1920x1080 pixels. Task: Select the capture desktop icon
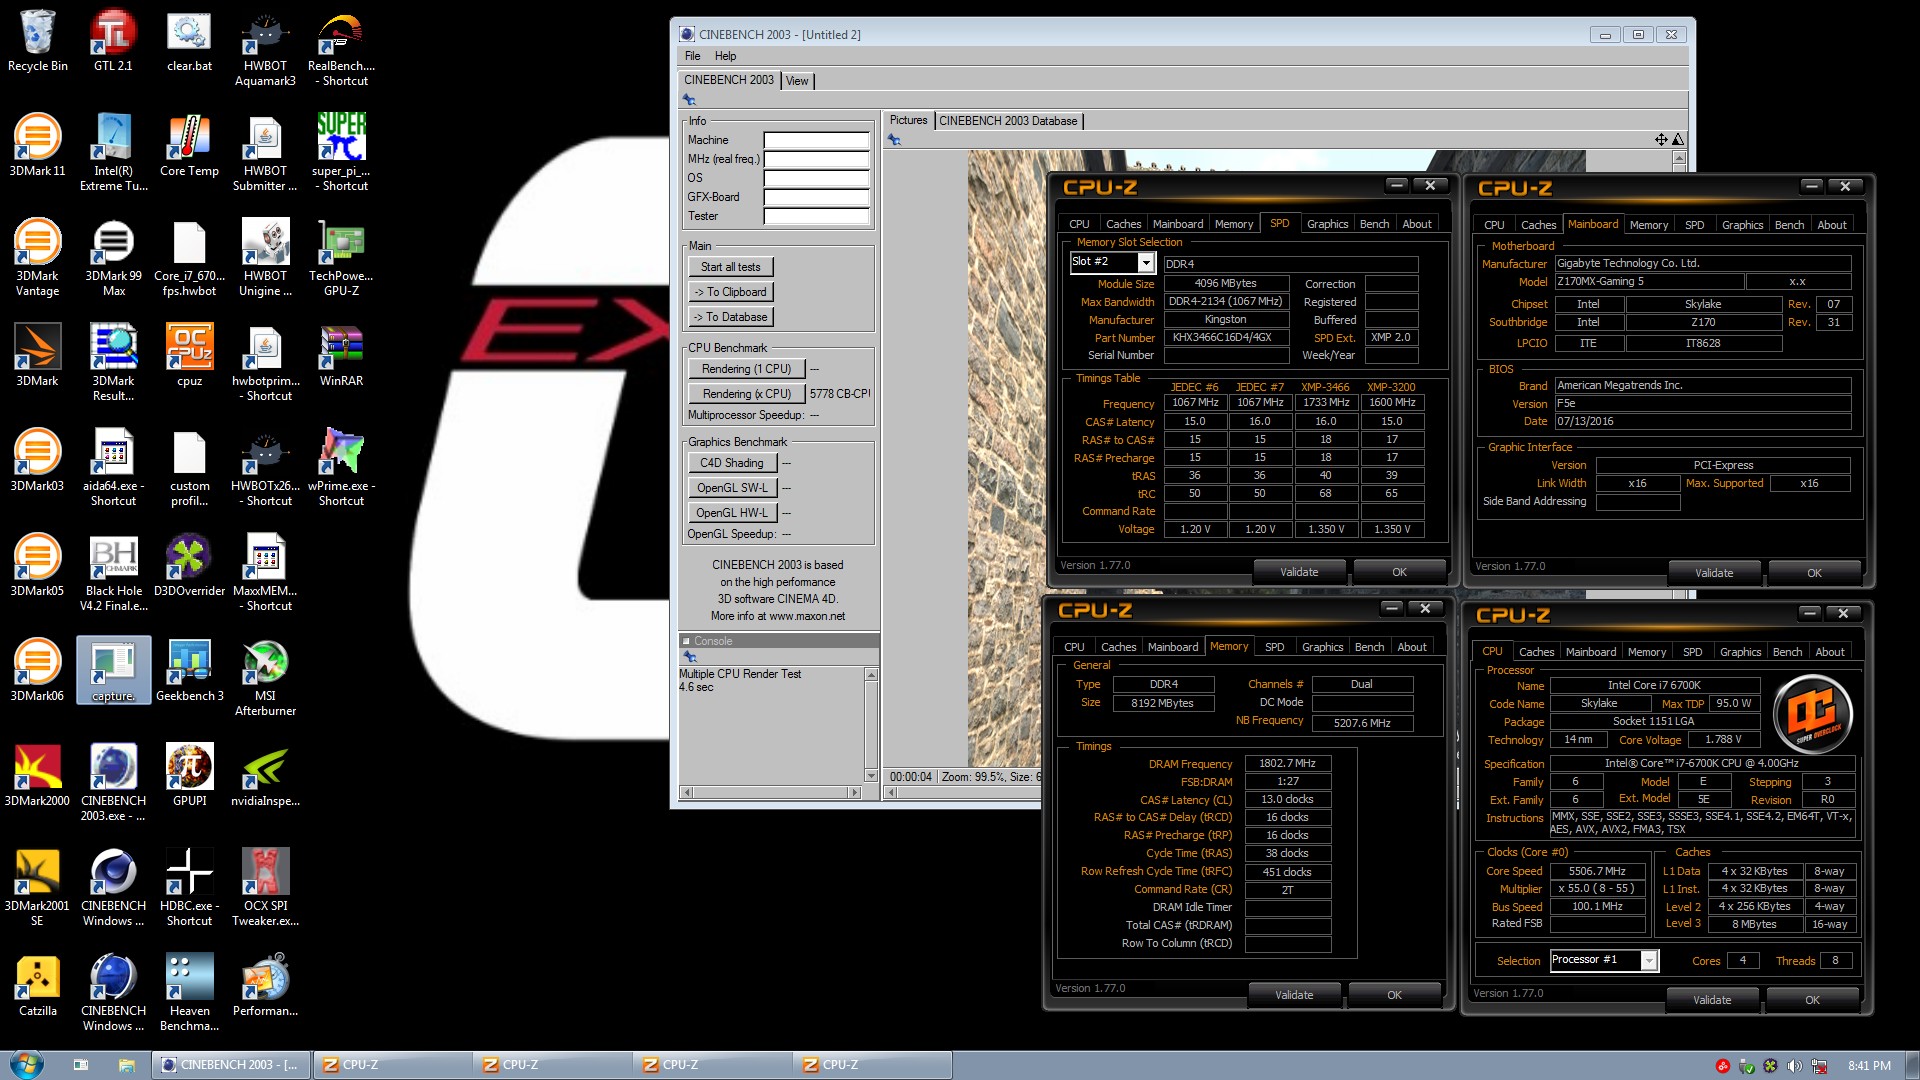[x=113, y=671]
